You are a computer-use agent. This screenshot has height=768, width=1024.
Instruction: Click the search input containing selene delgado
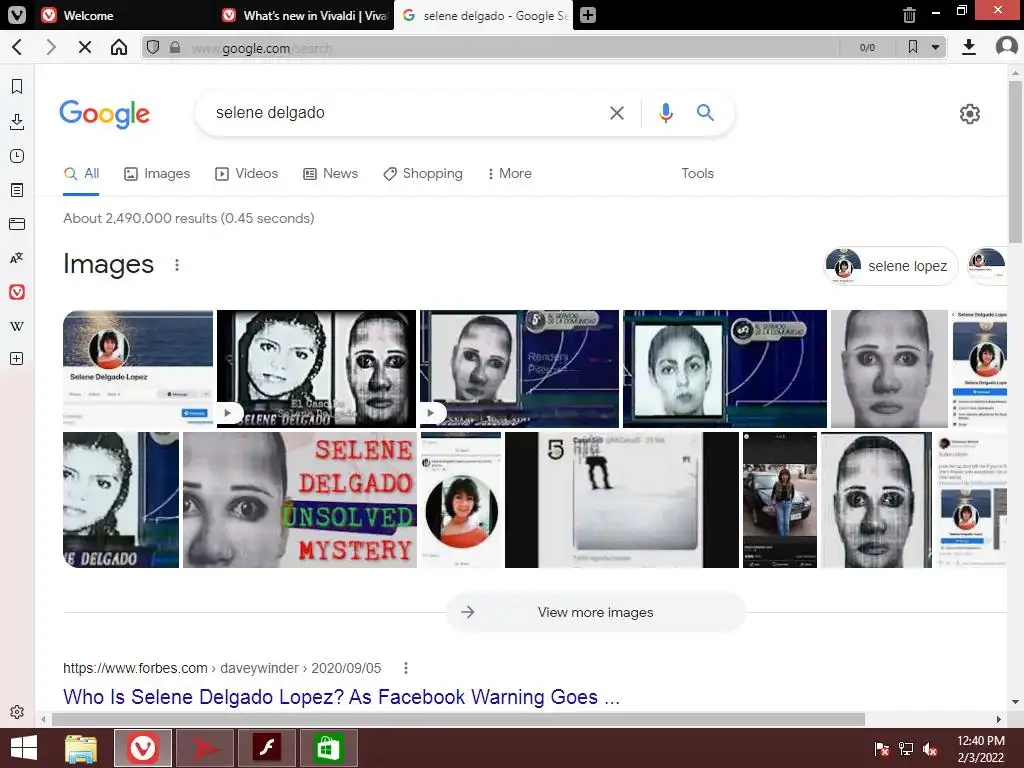click(x=405, y=113)
